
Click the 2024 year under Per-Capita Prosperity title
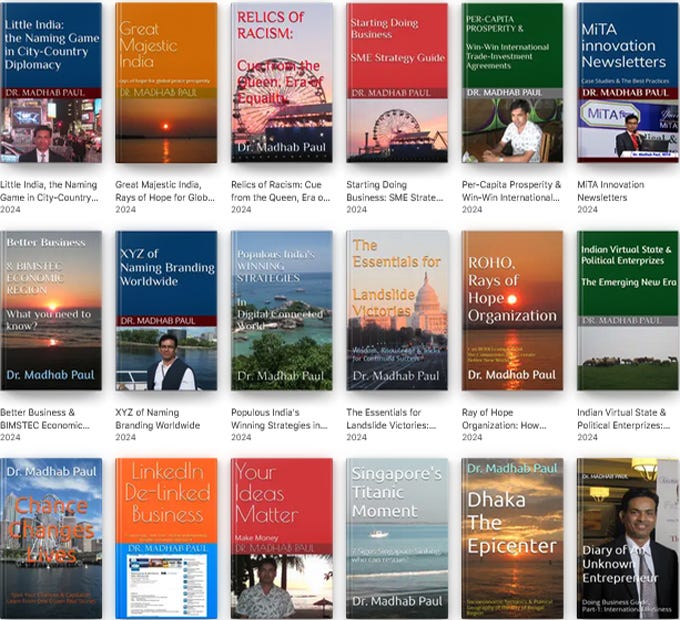[x=472, y=209]
